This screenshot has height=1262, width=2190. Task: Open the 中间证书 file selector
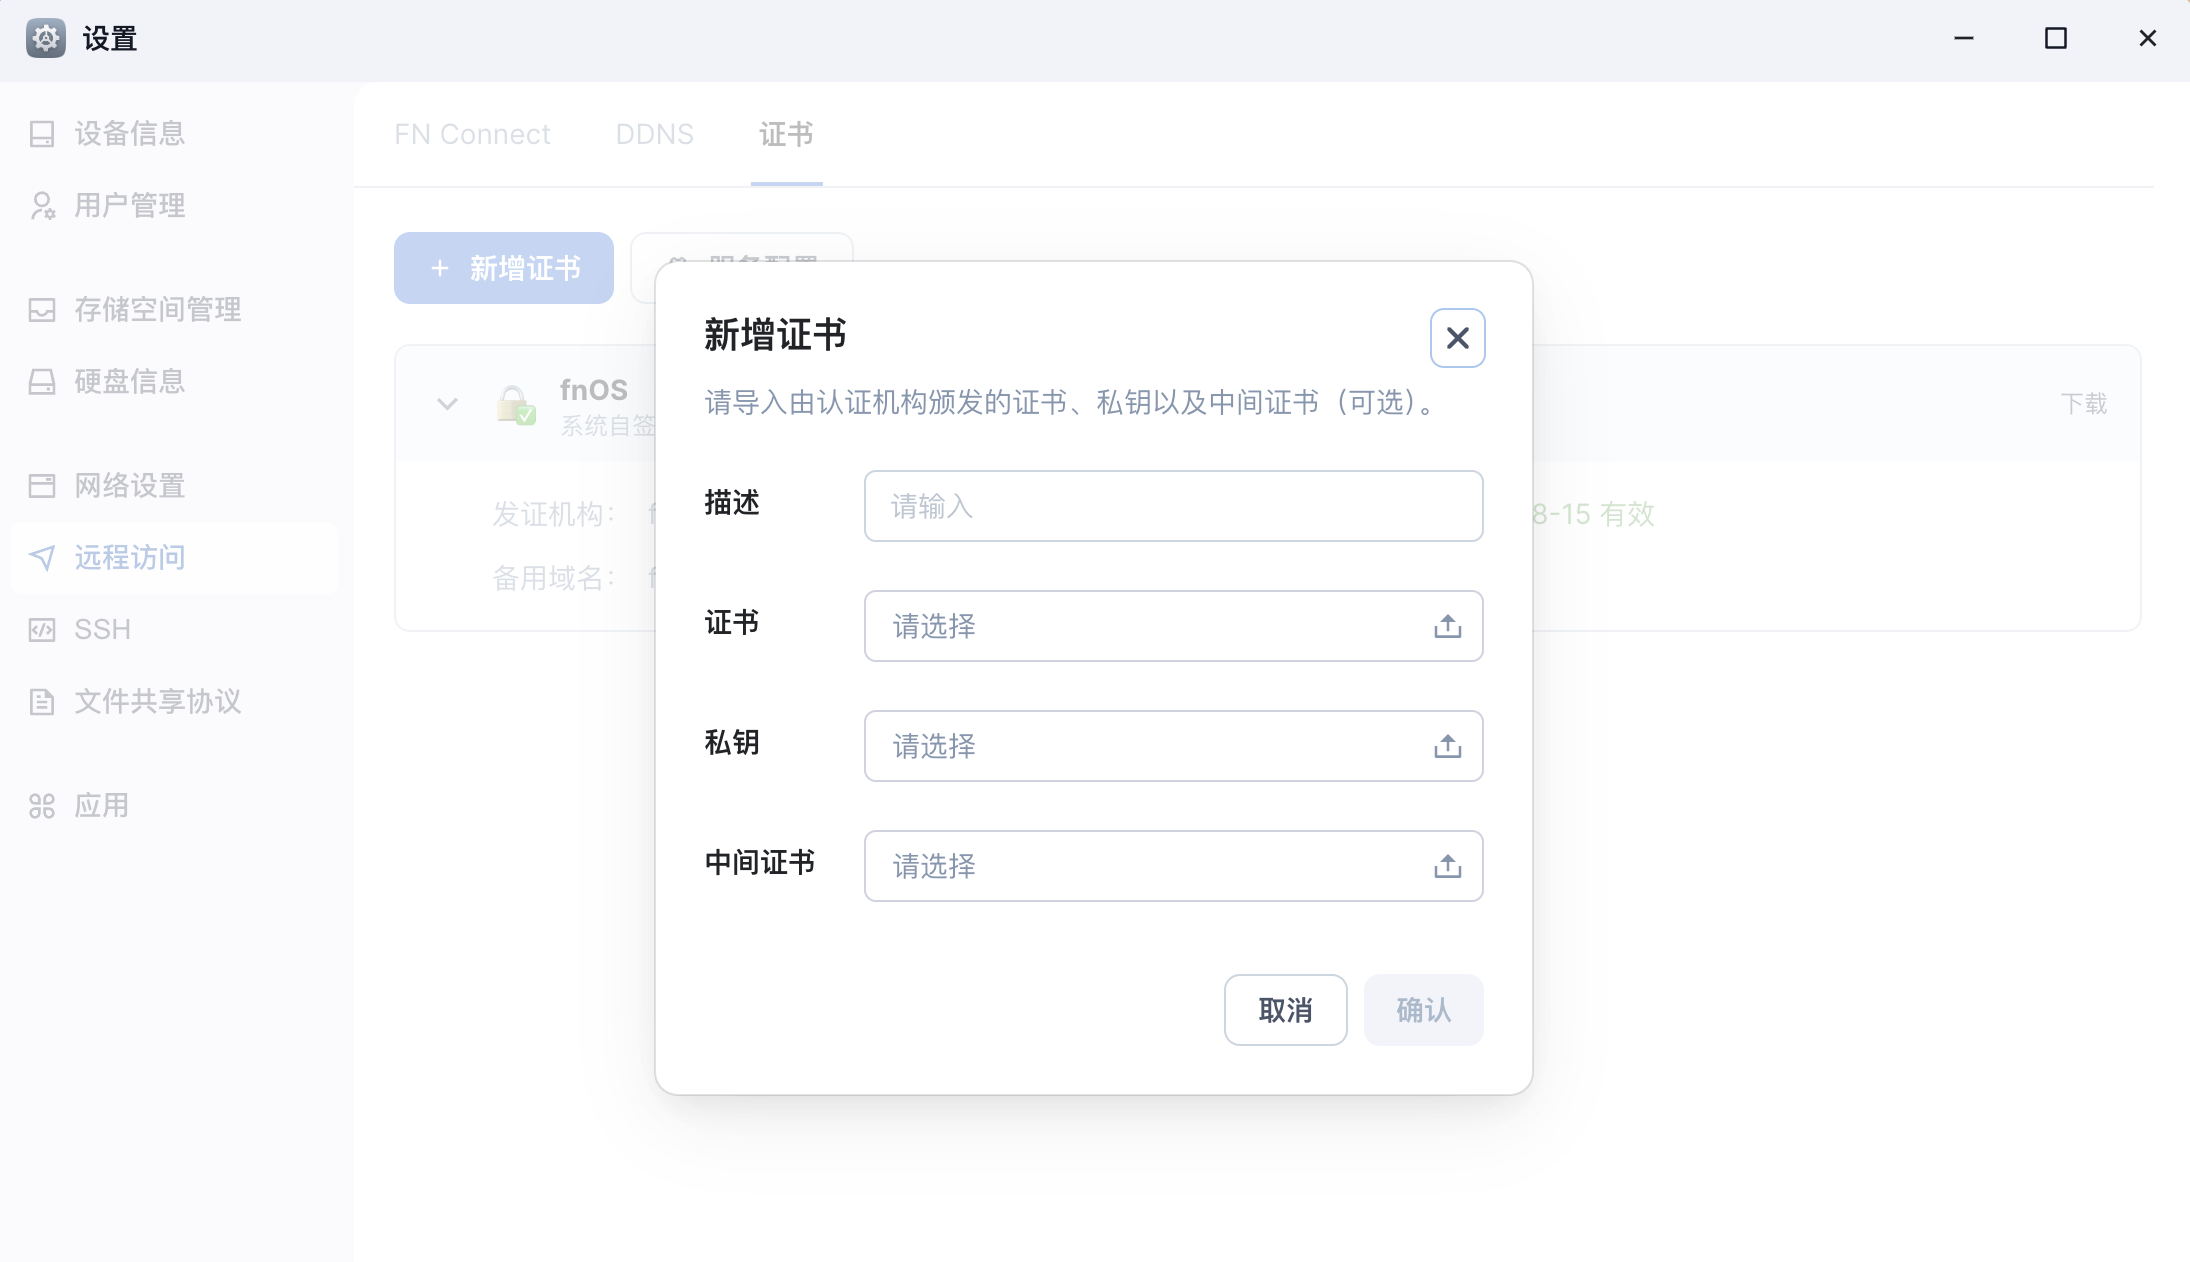point(1150,866)
